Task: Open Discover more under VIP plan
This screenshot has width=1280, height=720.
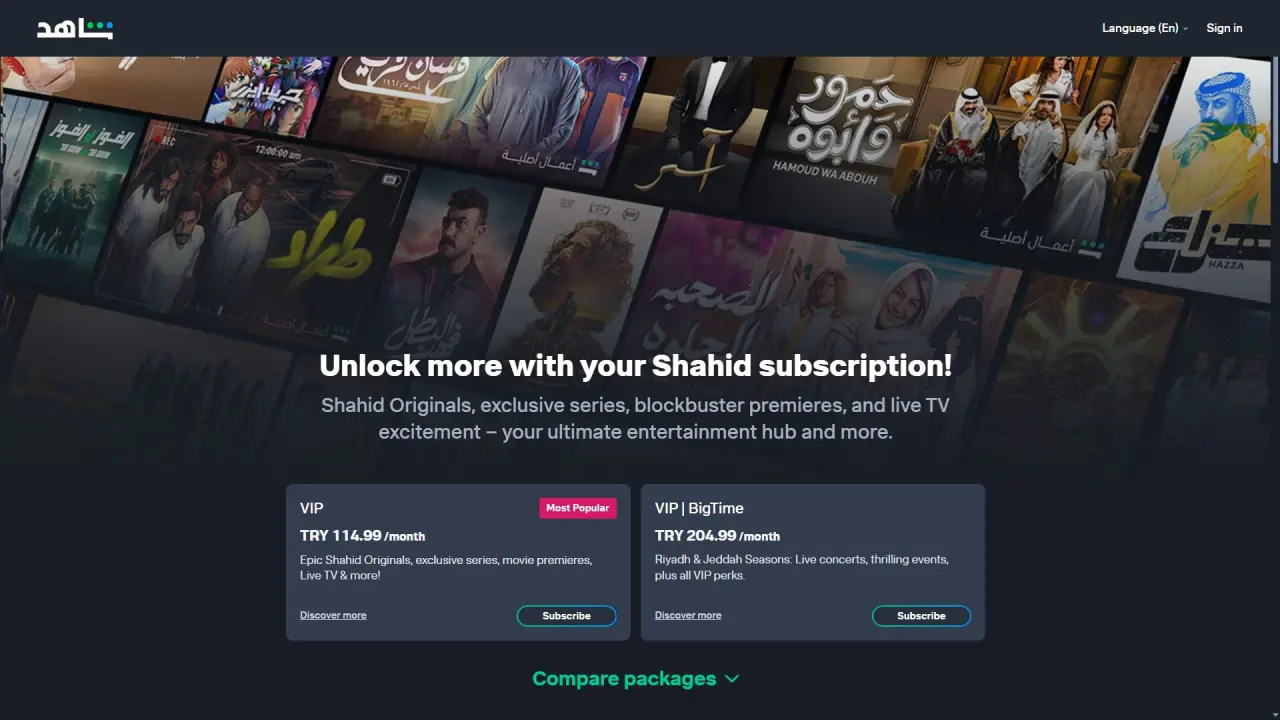Action: pyautogui.click(x=333, y=615)
